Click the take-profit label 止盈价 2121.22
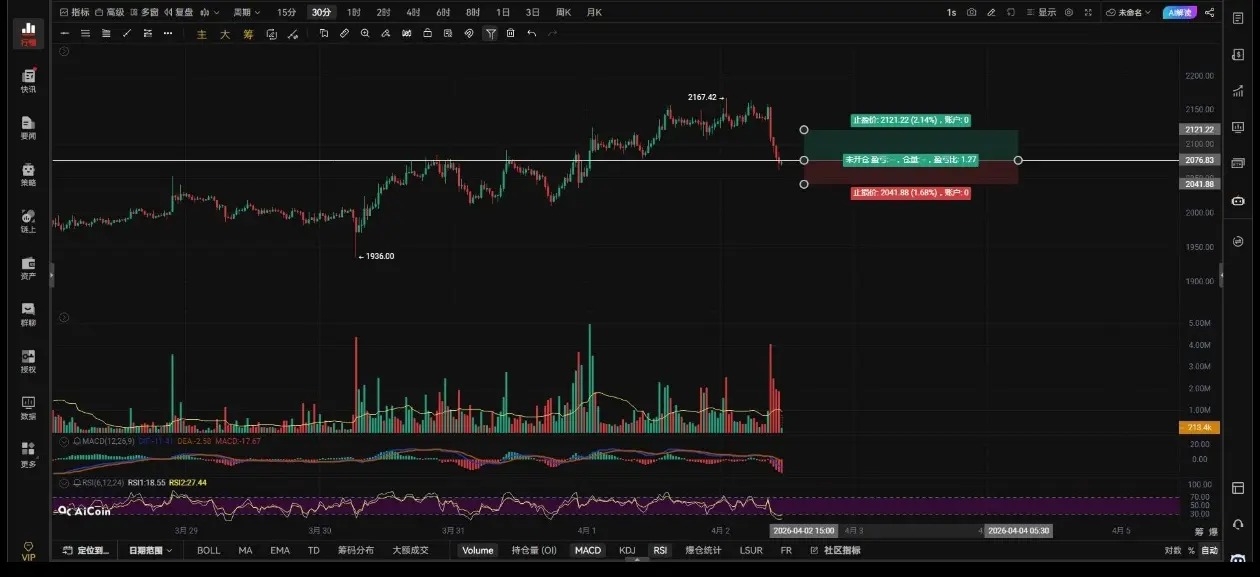Image resolution: width=1260 pixels, height=577 pixels. click(910, 120)
